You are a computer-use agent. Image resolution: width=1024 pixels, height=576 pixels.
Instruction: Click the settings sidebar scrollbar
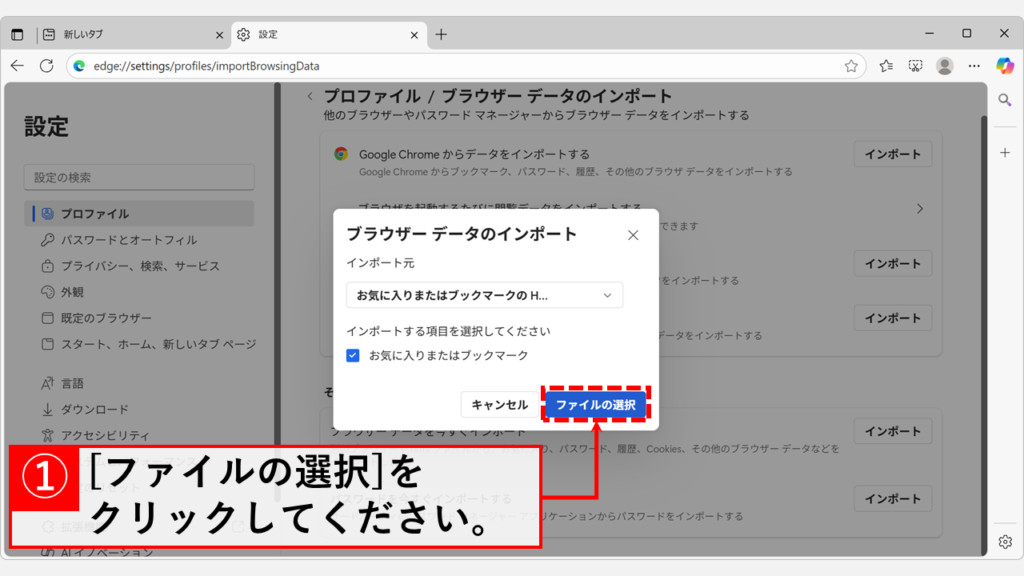(278, 292)
